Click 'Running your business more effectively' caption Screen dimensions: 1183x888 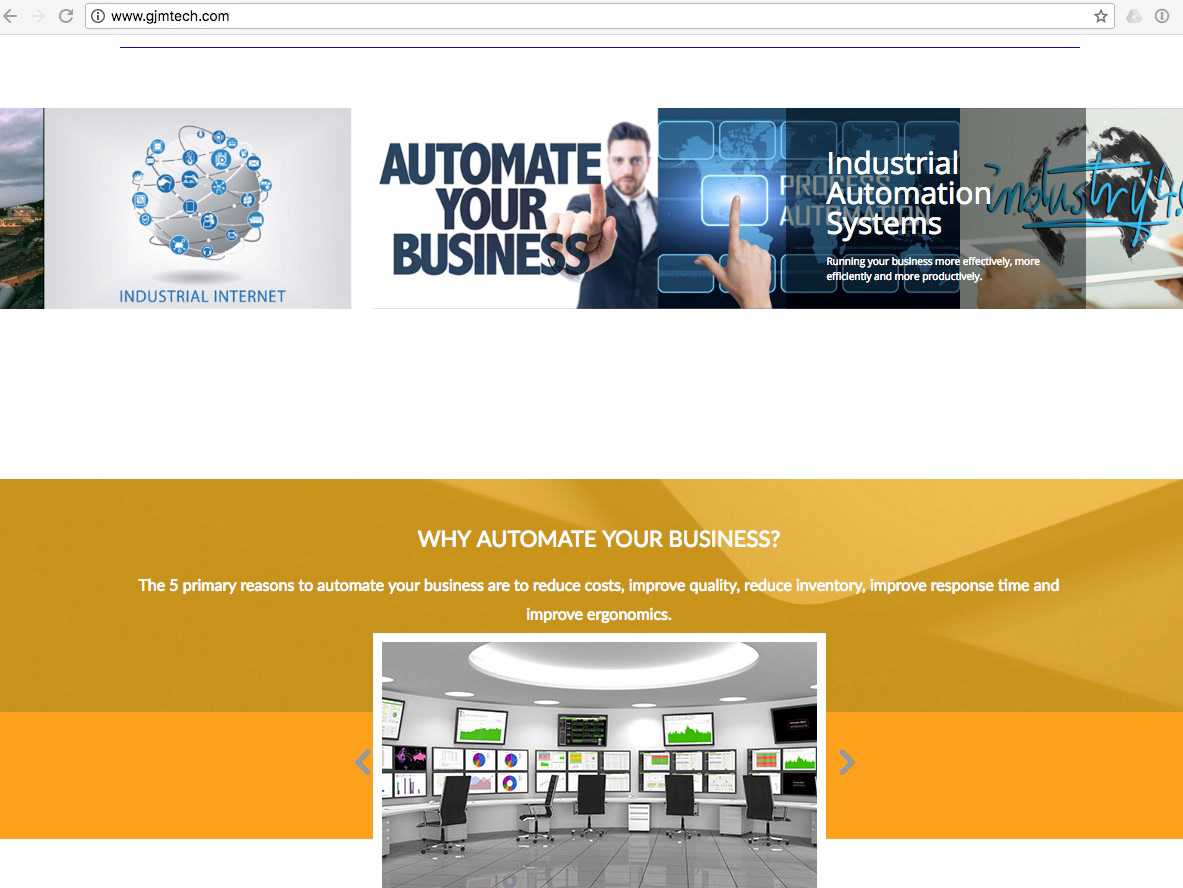point(933,269)
